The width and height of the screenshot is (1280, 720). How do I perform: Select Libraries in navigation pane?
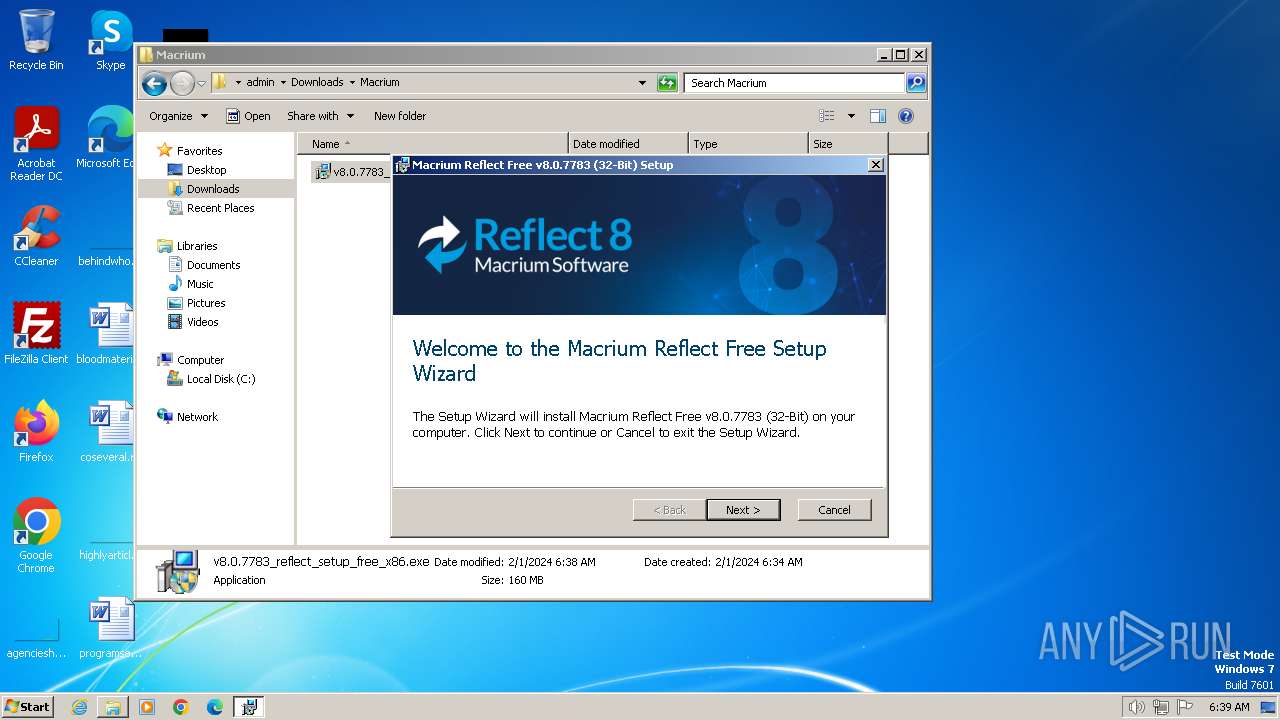197,246
